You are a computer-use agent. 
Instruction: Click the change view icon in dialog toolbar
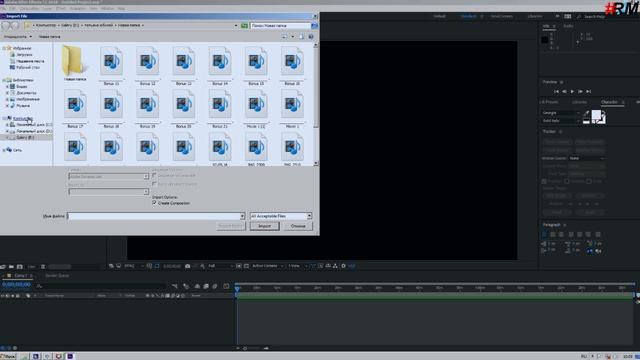(284, 37)
